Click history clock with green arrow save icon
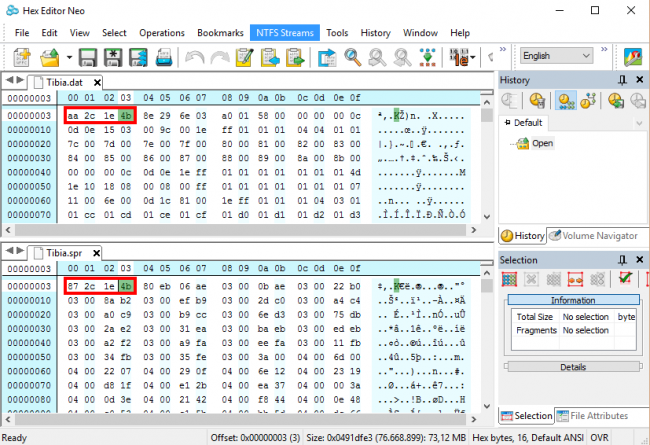The width and height of the screenshot is (650, 445). pyautogui.click(x=616, y=100)
